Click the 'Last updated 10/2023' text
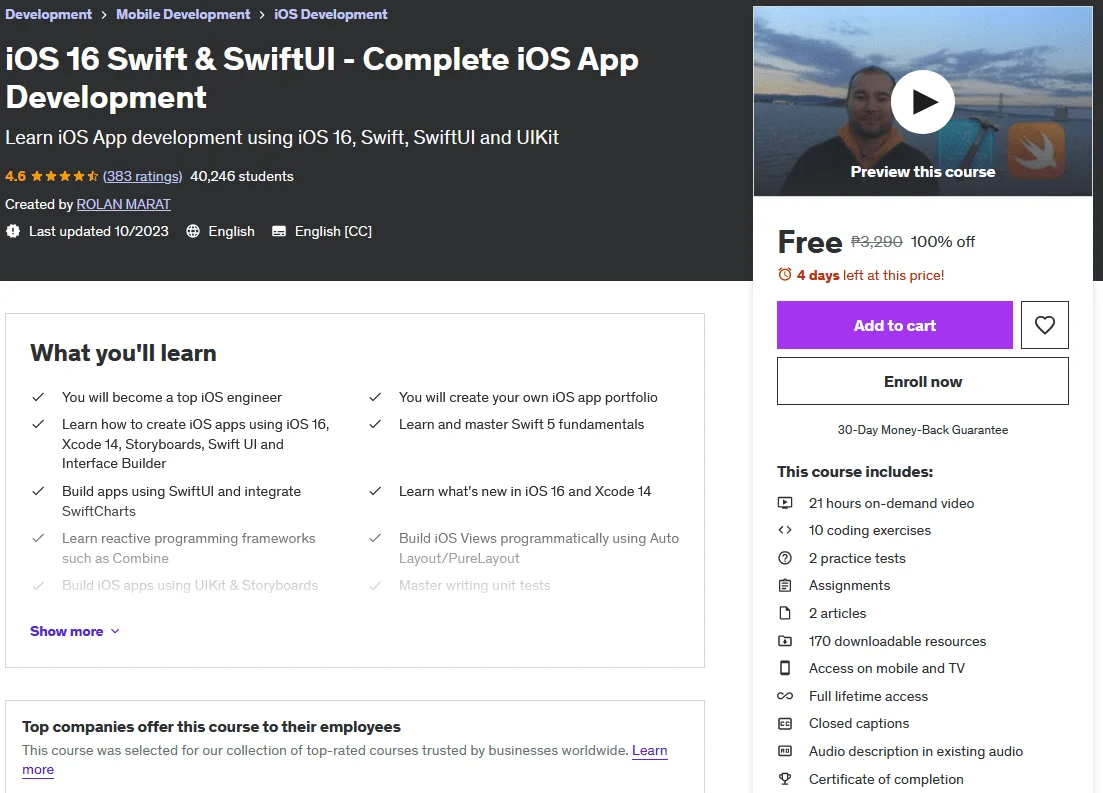1103x793 pixels. point(98,231)
